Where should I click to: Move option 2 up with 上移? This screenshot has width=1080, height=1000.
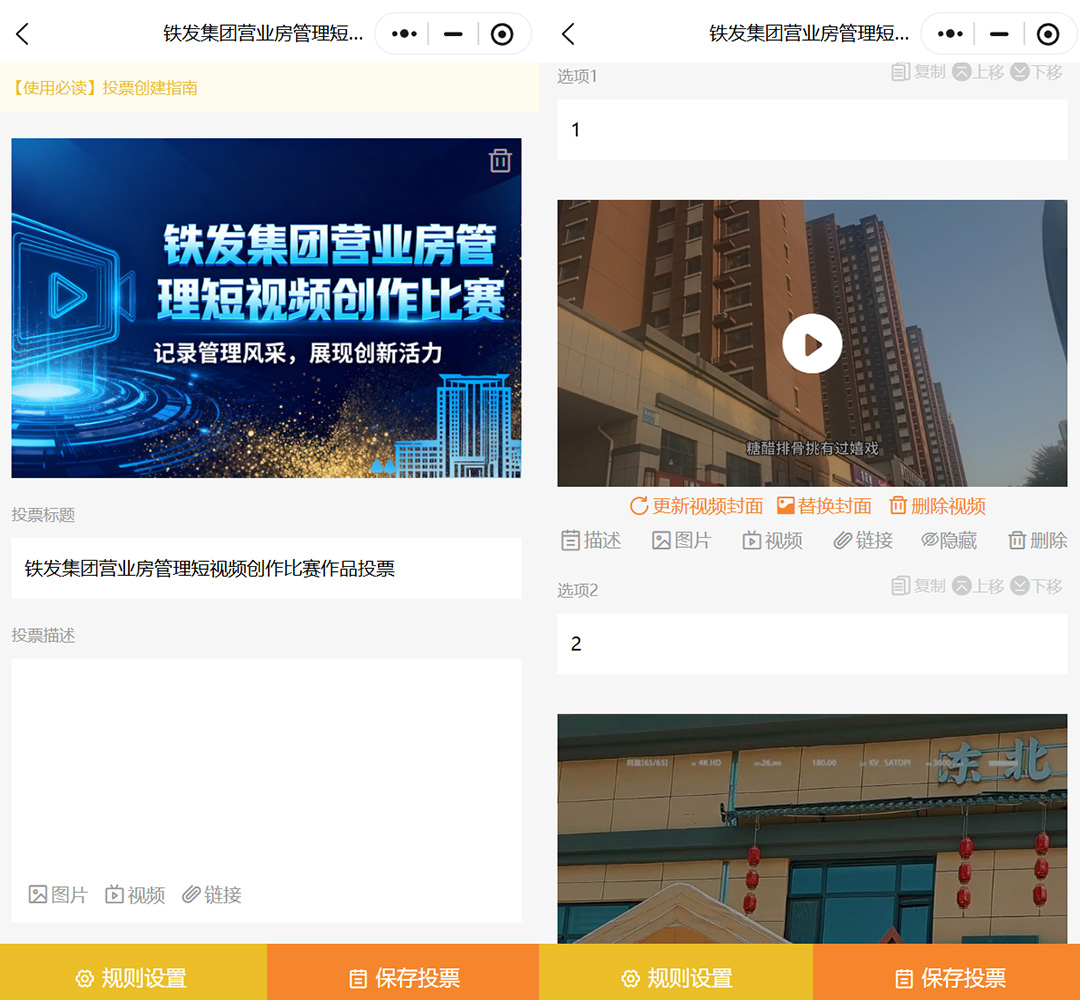pyautogui.click(x=977, y=586)
